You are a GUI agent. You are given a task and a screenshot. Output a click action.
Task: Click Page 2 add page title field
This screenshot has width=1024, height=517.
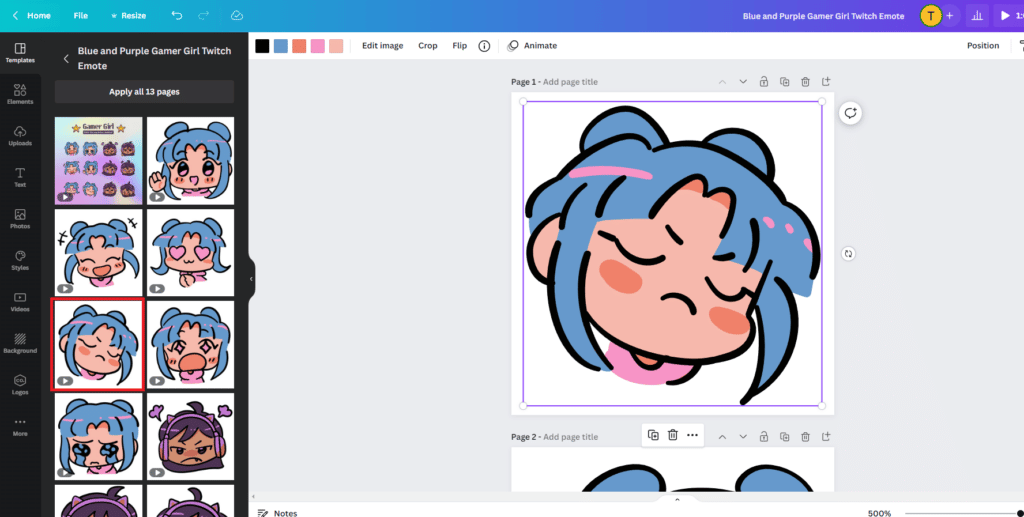tap(570, 437)
